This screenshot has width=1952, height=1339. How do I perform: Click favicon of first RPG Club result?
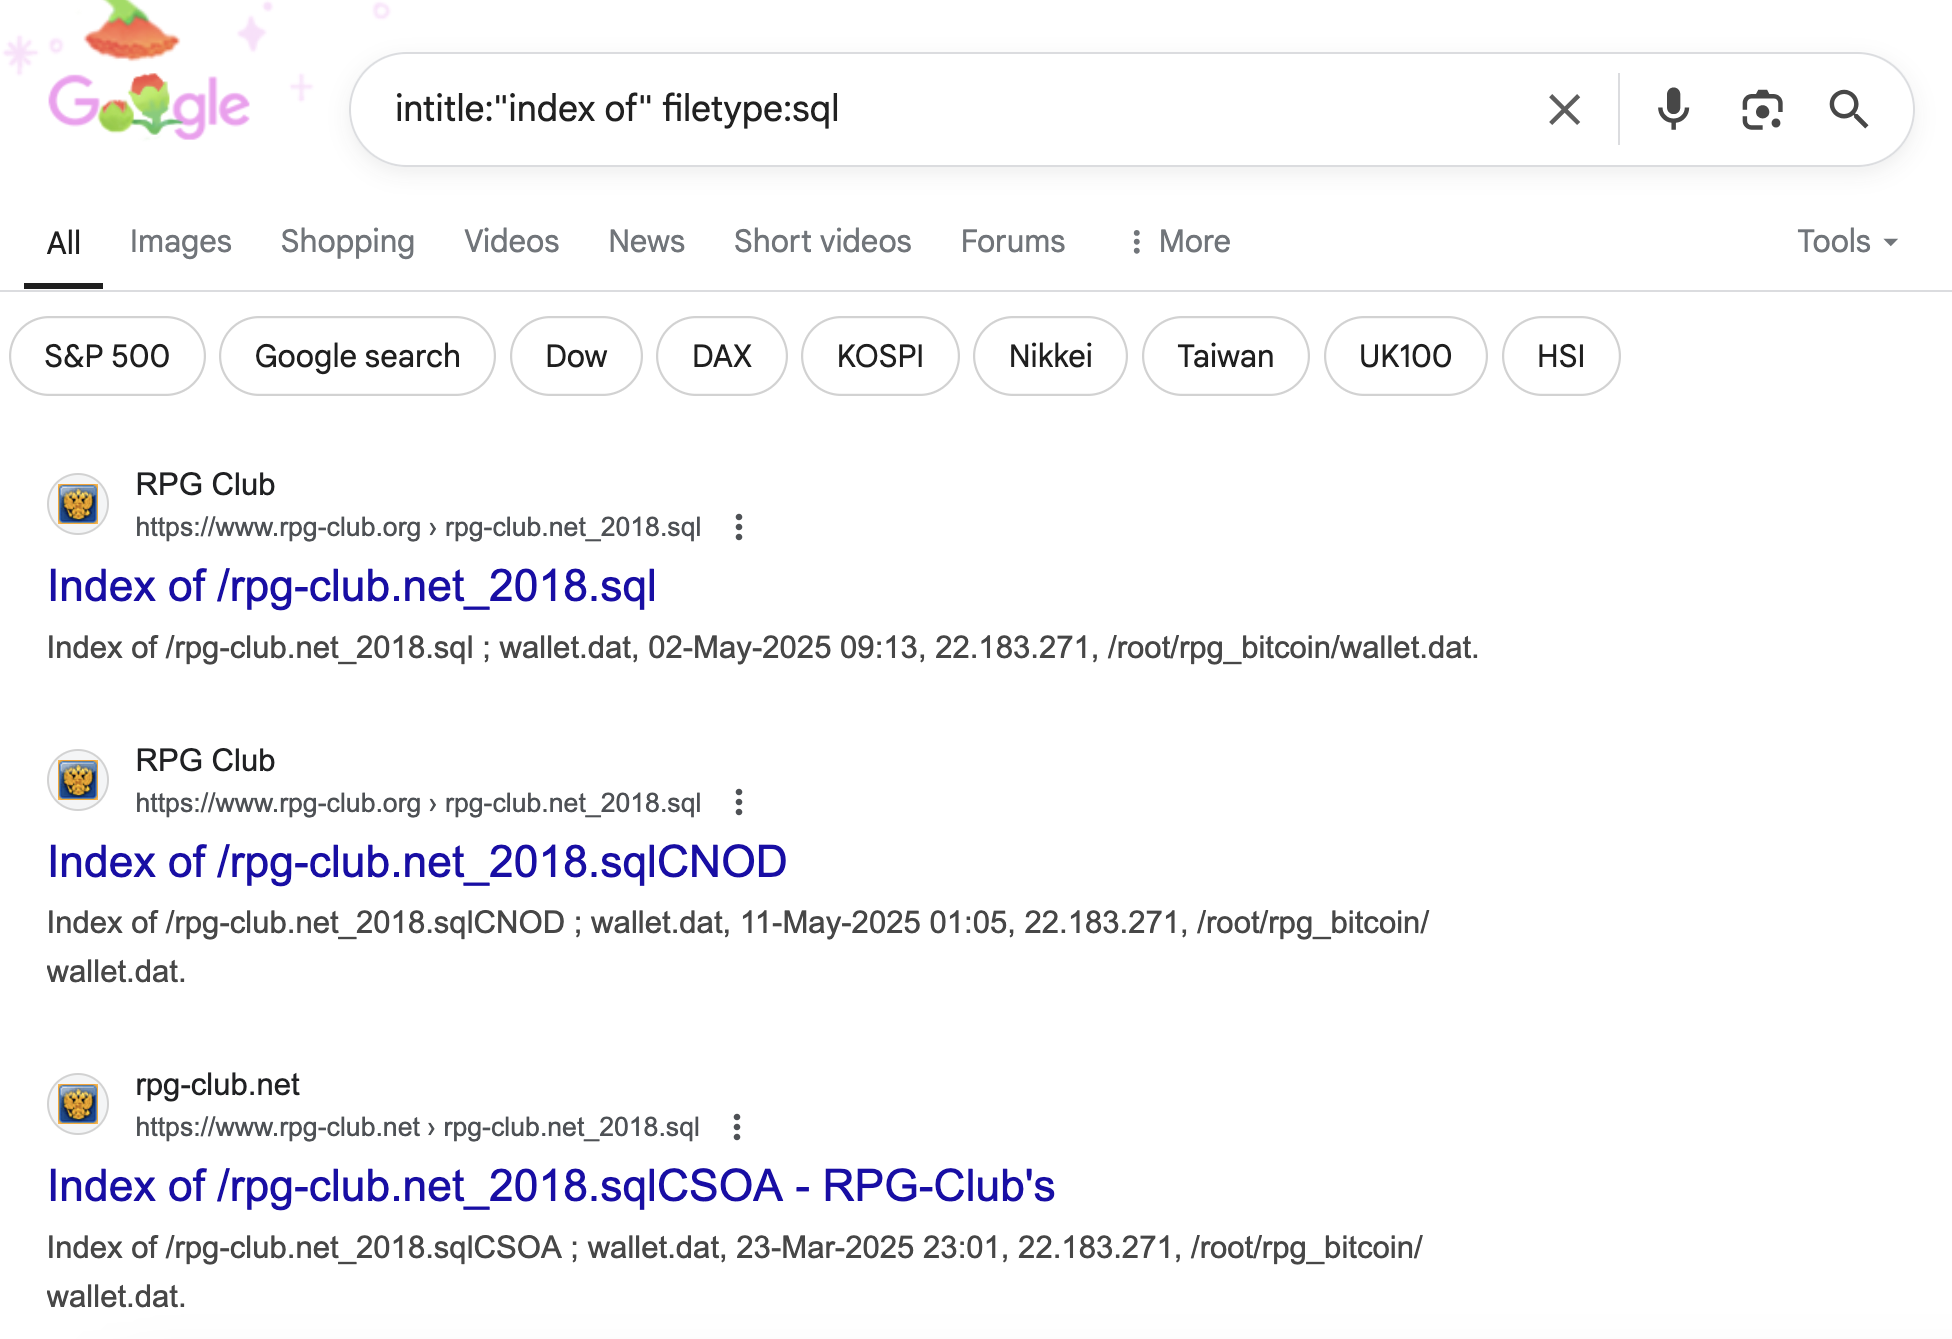click(x=78, y=503)
